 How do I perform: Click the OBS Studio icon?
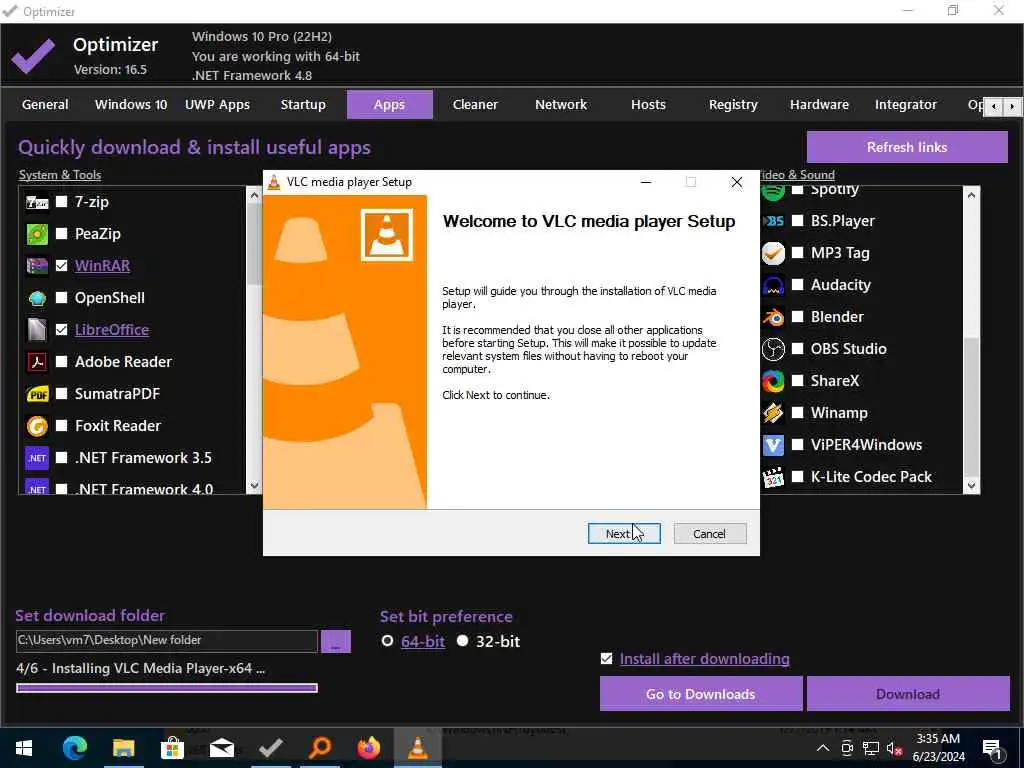click(773, 349)
